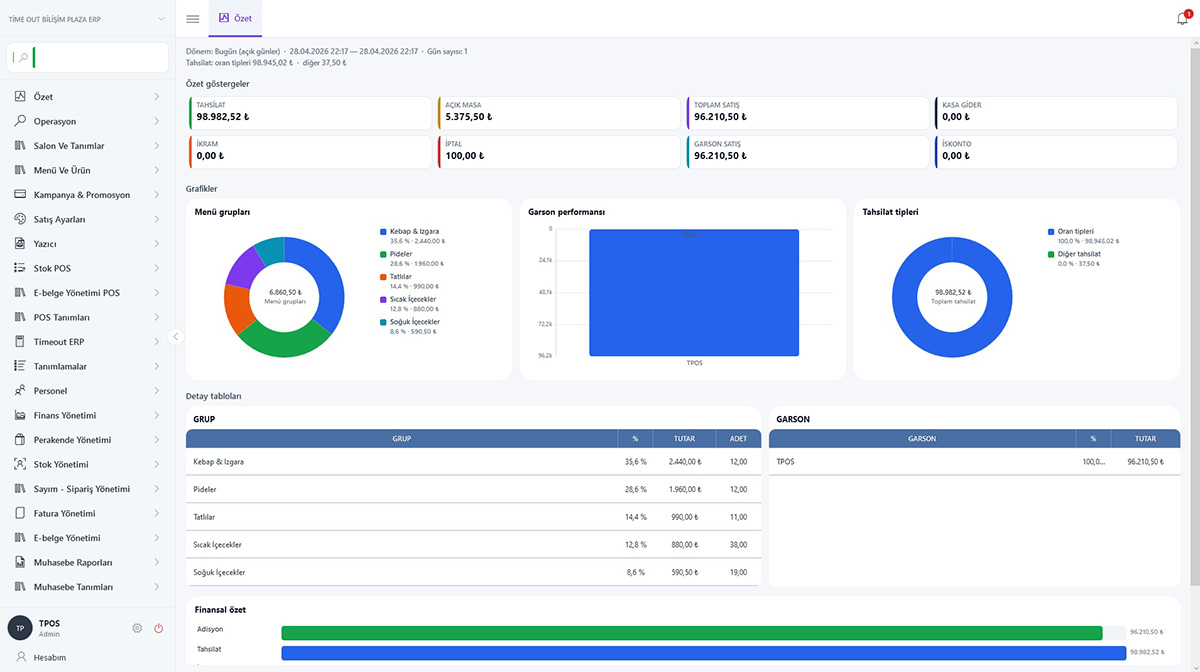
Task: Open user settings gear icon
Action: click(x=137, y=628)
